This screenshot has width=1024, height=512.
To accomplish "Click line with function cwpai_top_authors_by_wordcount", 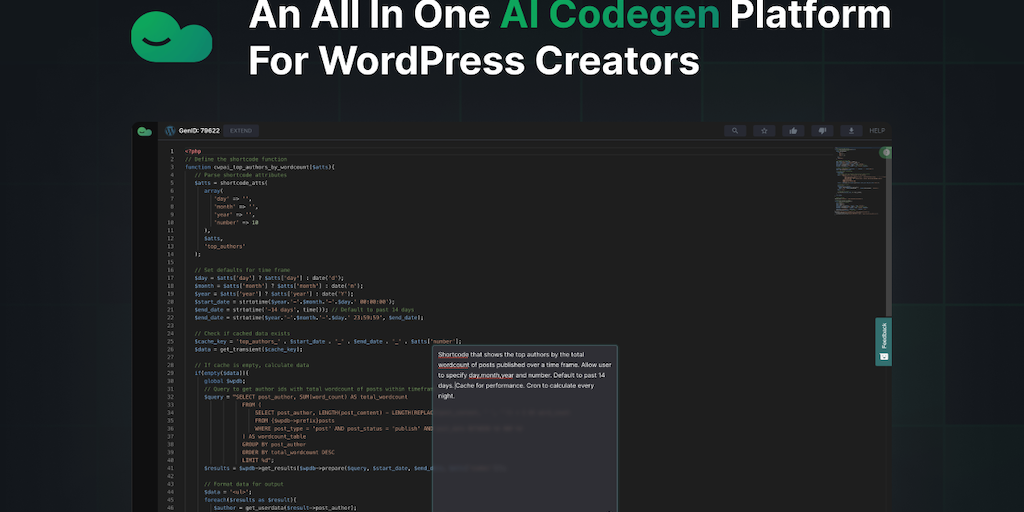I will coord(259,167).
